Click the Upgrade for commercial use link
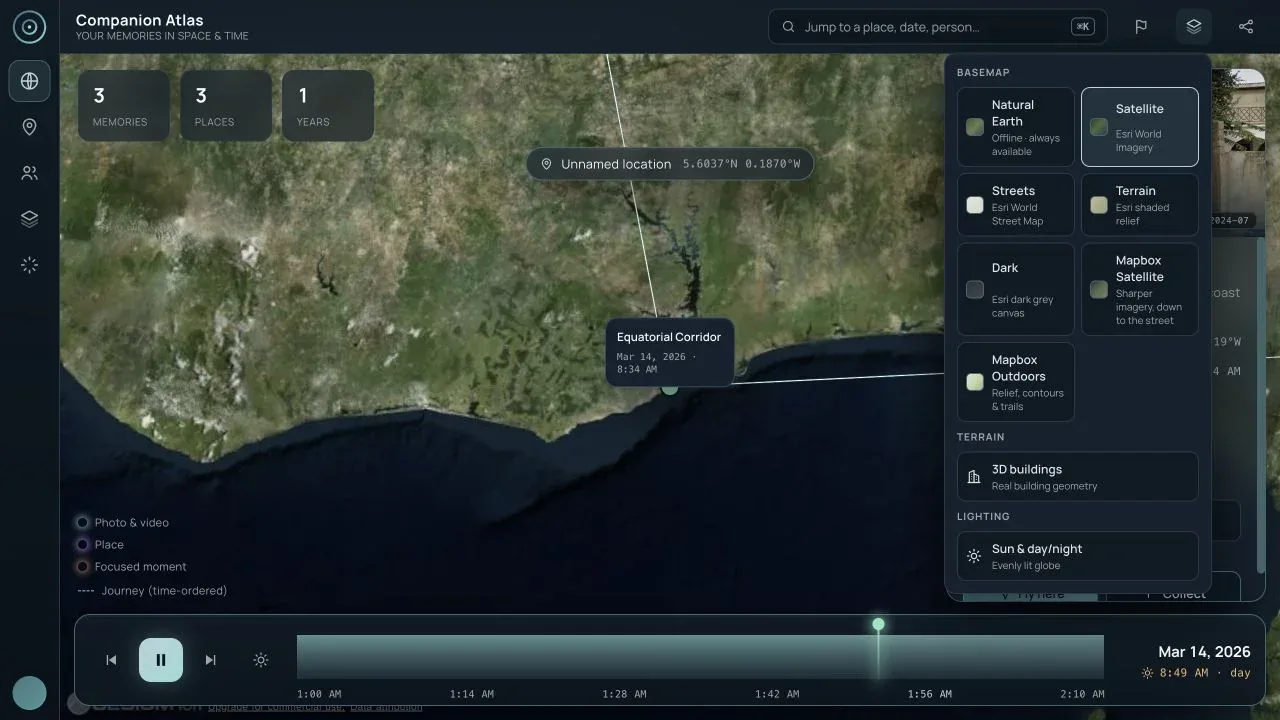Image resolution: width=1280 pixels, height=720 pixels. point(276,707)
